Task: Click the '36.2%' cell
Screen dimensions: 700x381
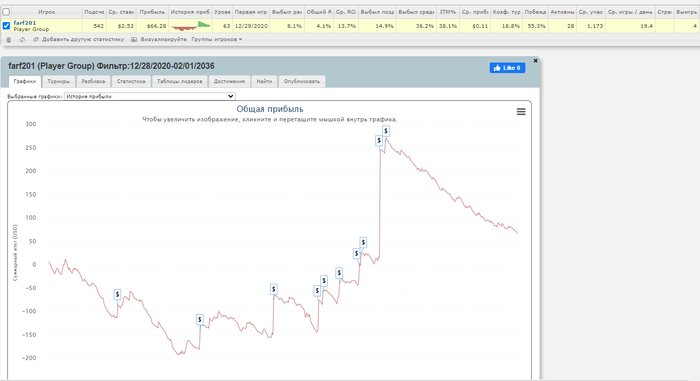Action: [425, 26]
